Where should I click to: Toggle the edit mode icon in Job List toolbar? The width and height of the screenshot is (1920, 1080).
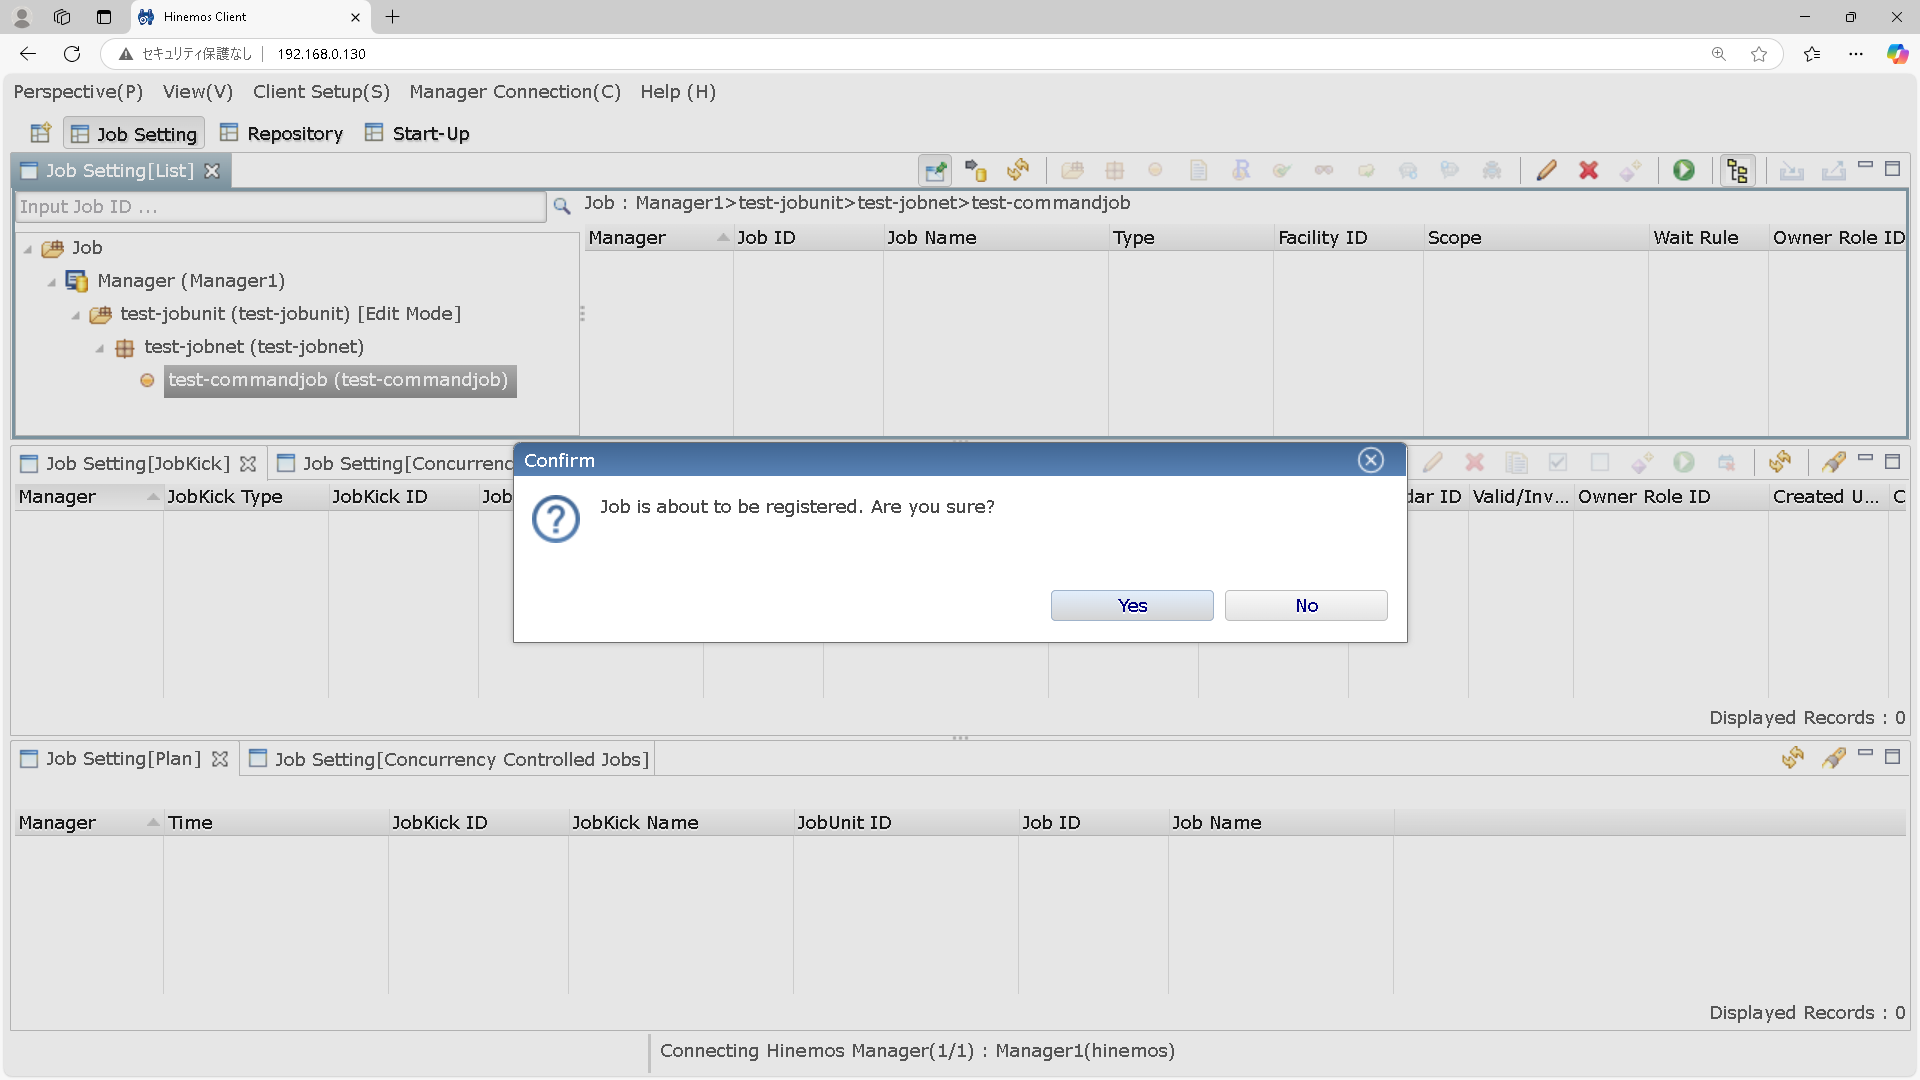click(x=935, y=170)
